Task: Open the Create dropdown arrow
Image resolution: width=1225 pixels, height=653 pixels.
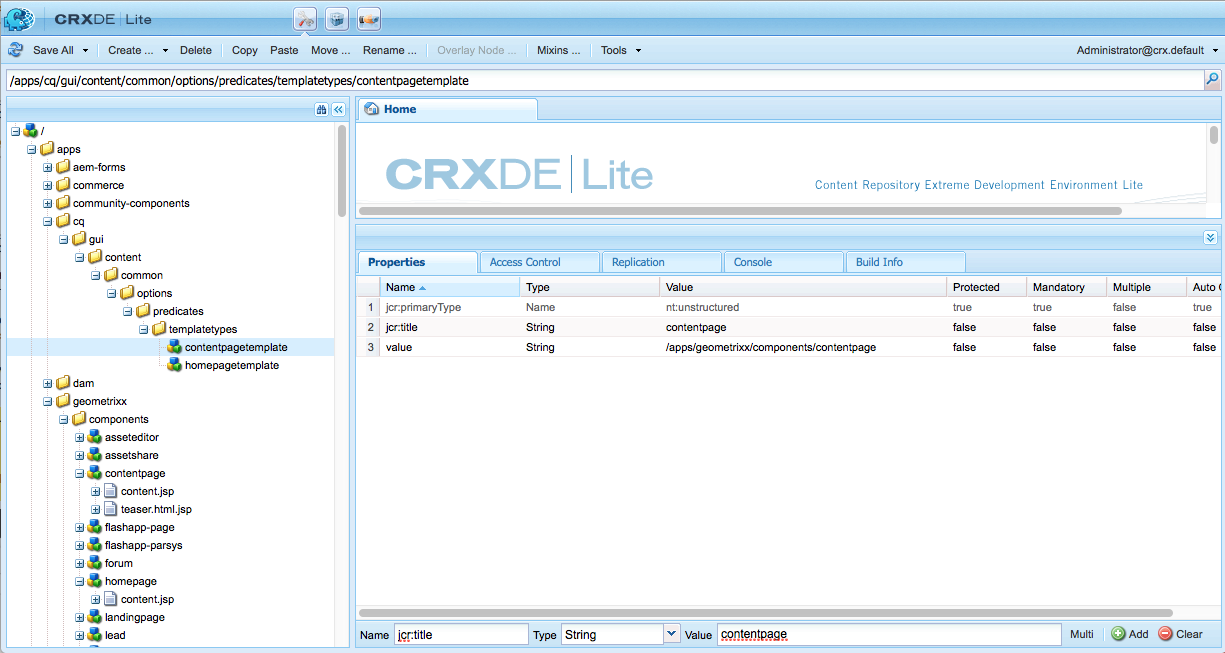Action: coord(163,50)
